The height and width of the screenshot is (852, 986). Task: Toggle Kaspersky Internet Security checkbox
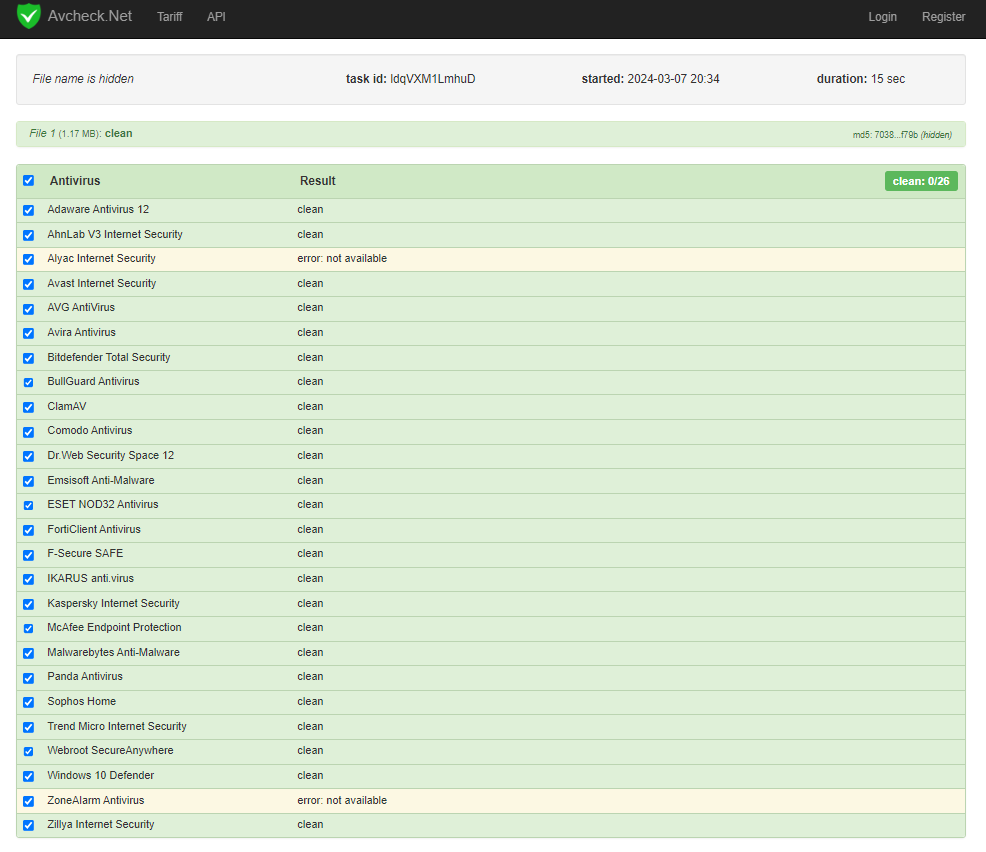(x=28, y=604)
